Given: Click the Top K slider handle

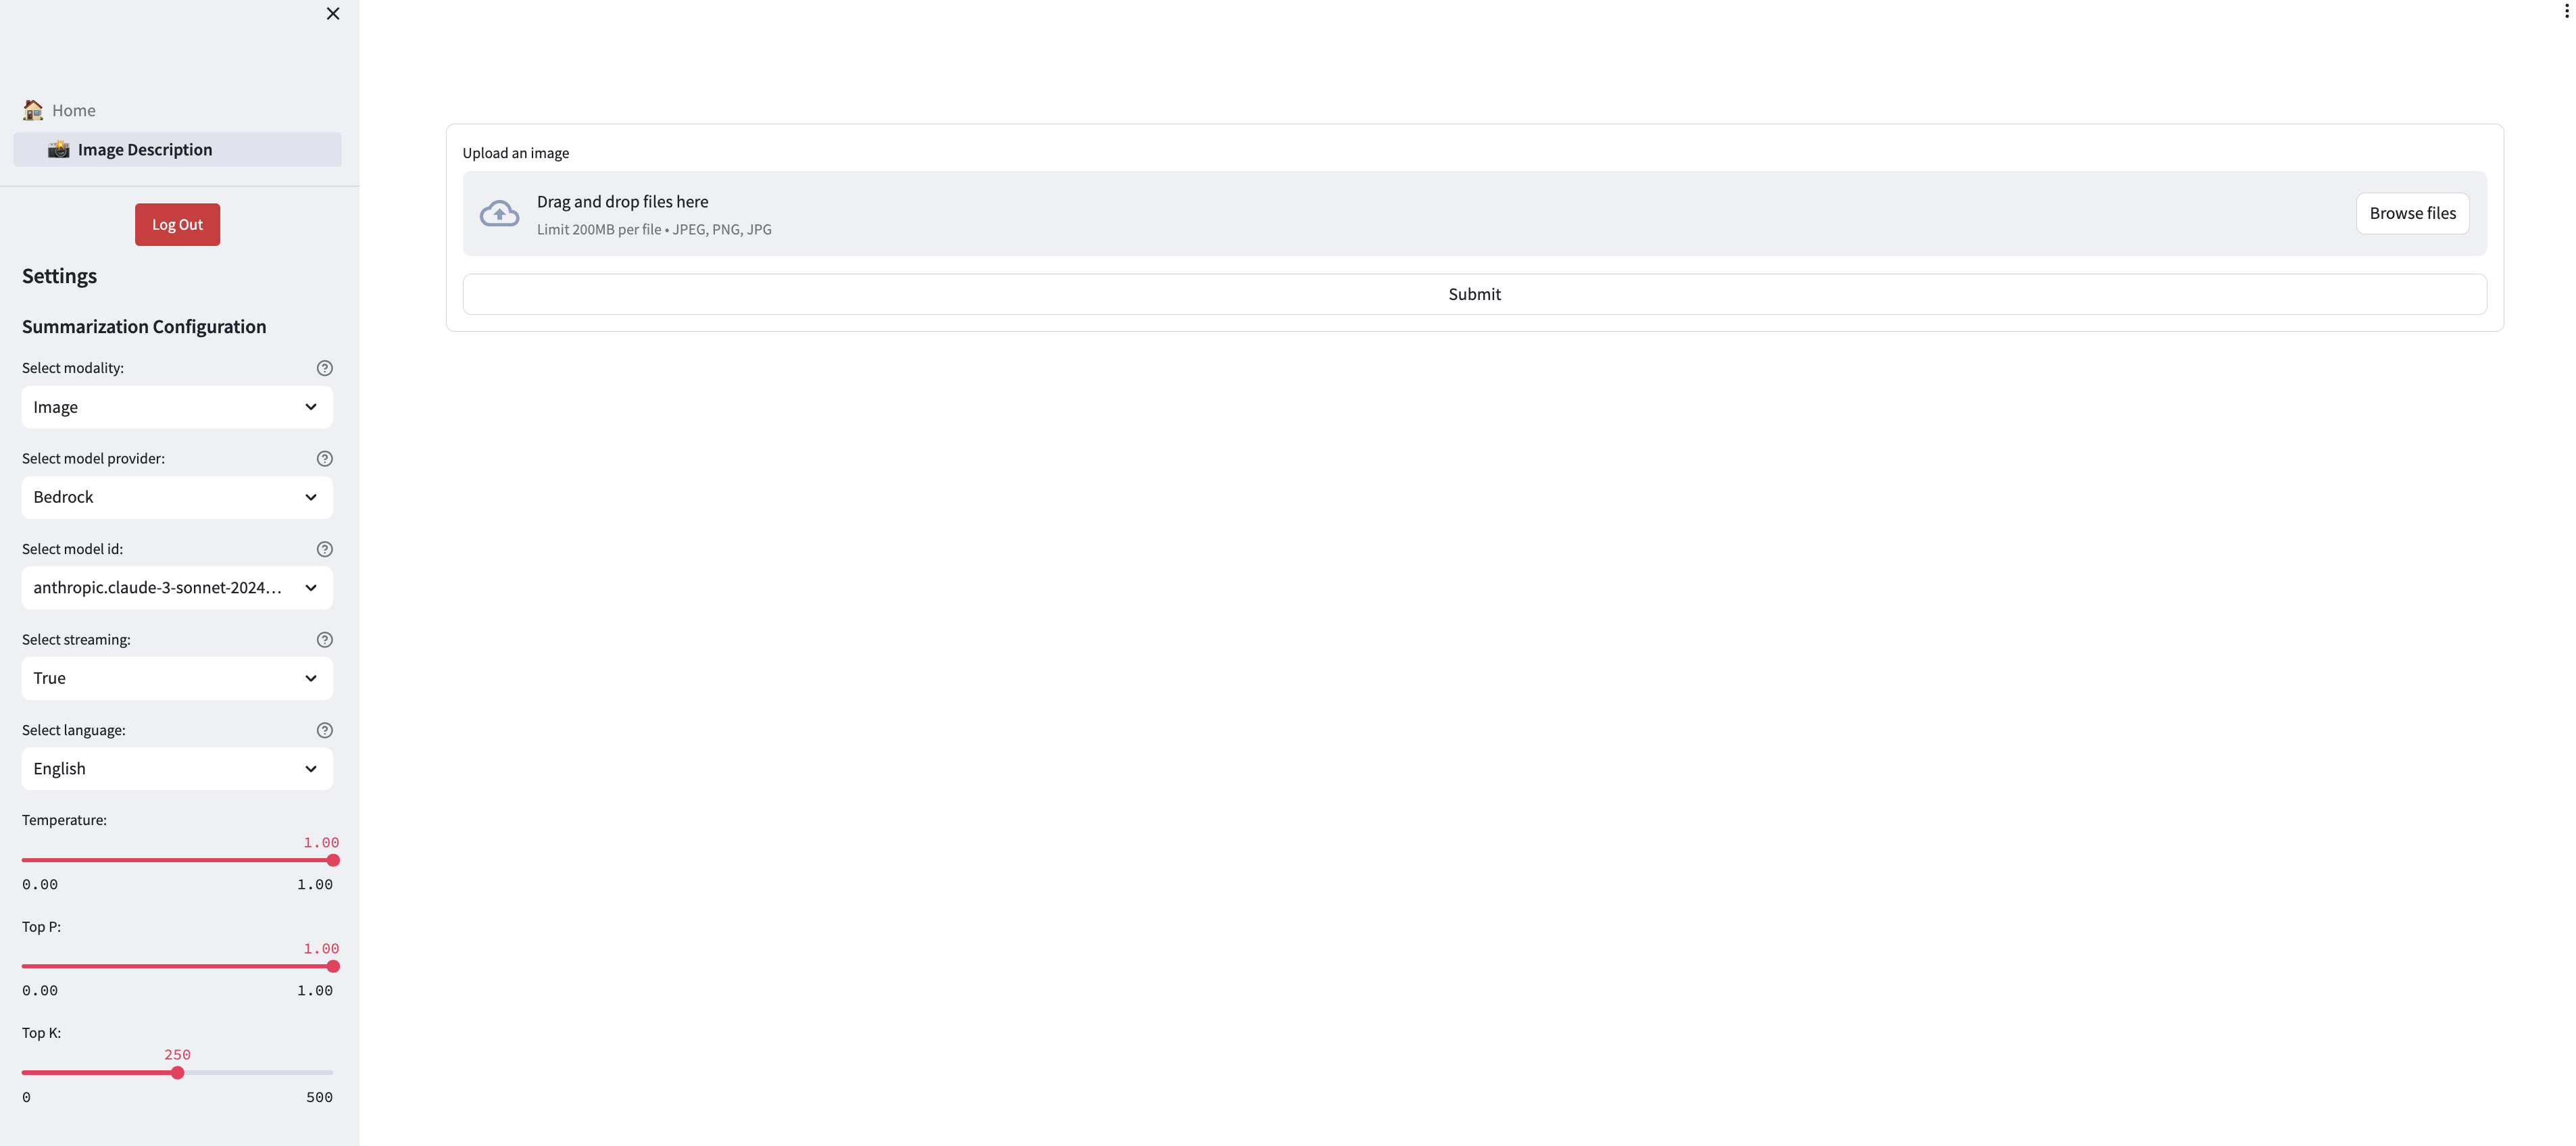Looking at the screenshot, I should (x=177, y=1073).
